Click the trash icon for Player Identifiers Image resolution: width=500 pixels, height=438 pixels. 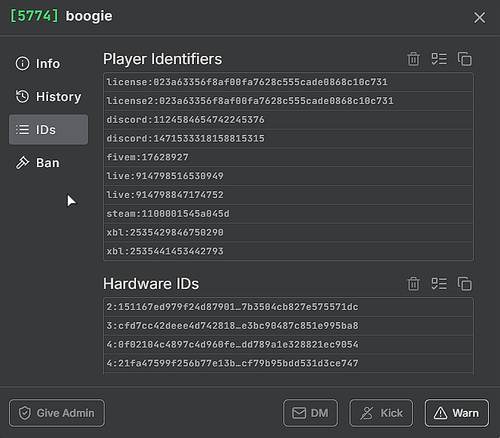(x=413, y=59)
